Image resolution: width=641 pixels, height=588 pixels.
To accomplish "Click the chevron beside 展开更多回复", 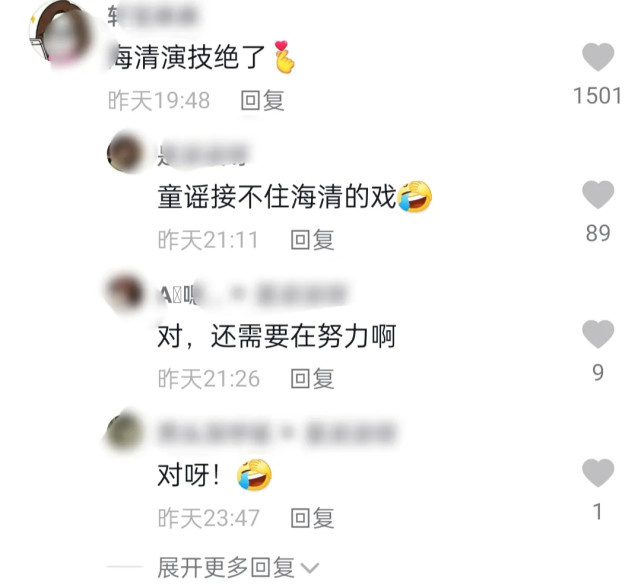I will tap(309, 568).
